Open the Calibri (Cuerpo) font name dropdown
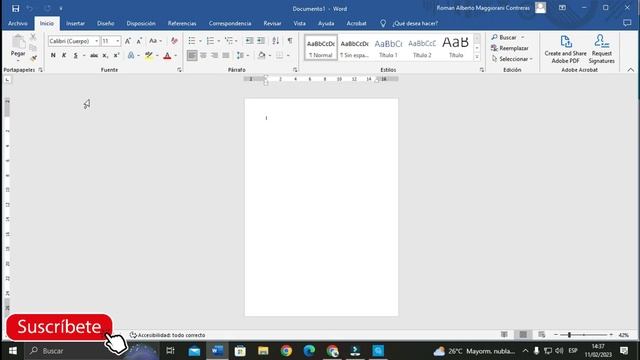 (x=96, y=41)
